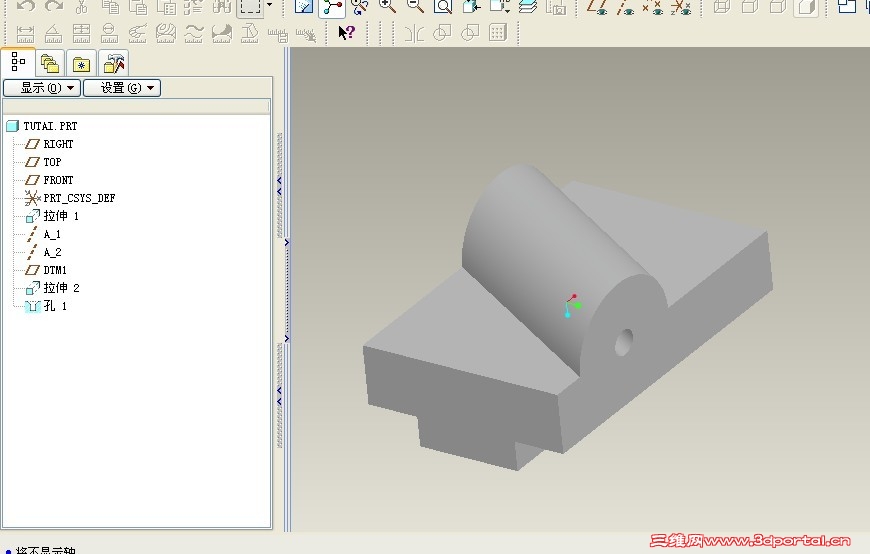Toggle datum plane display
Viewport: 870px width, 554px height.
click(597, 7)
